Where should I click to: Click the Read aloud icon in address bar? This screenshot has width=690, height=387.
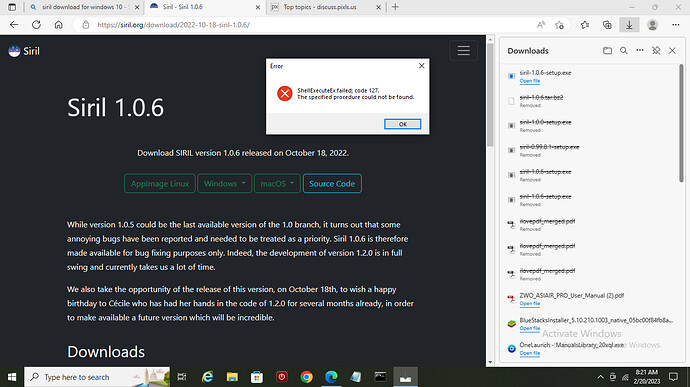(541, 25)
